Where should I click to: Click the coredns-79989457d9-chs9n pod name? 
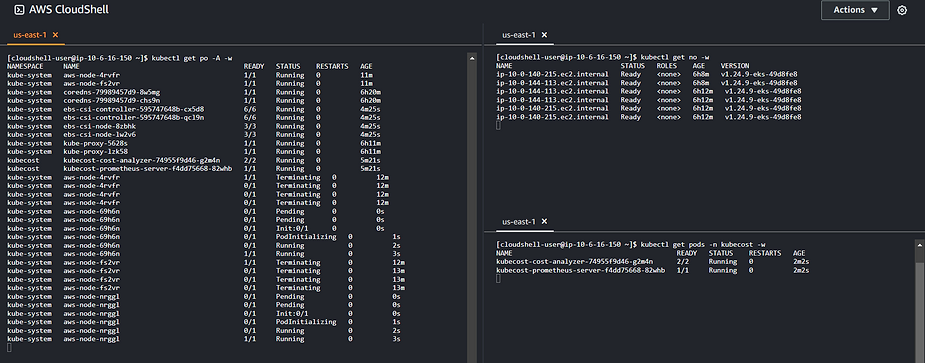pyautogui.click(x=111, y=101)
